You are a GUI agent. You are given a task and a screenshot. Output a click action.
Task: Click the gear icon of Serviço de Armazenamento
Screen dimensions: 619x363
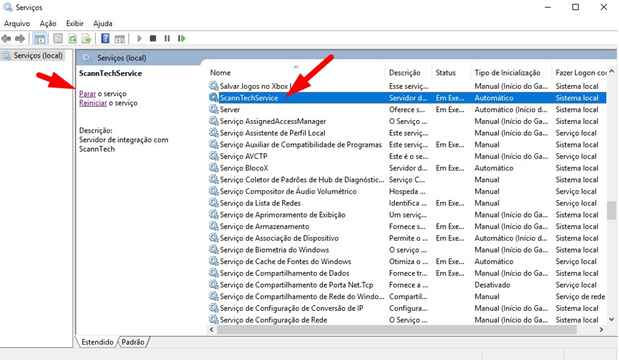click(x=214, y=226)
